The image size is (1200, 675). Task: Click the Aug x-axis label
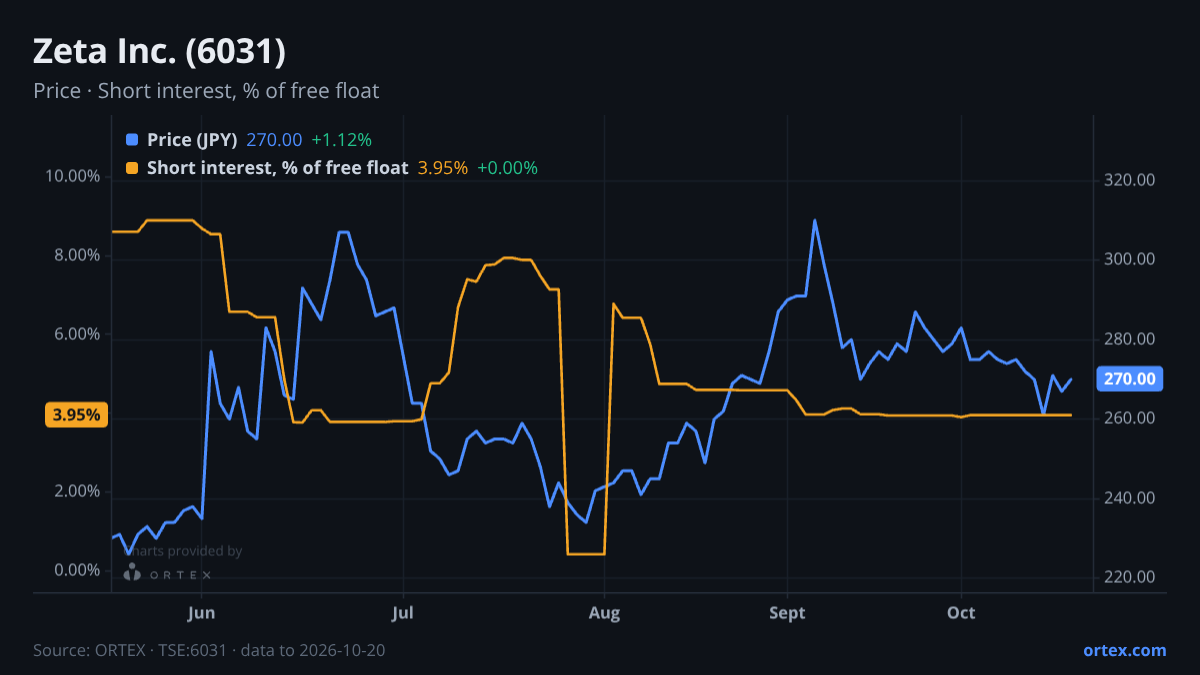[604, 612]
